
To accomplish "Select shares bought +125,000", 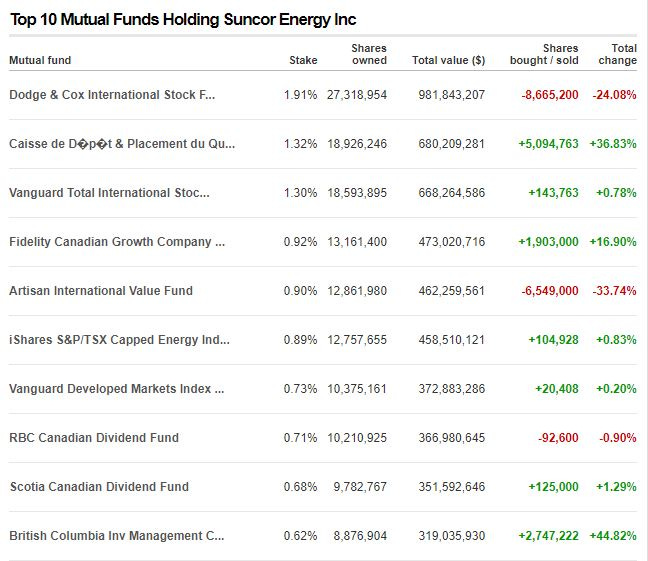I will click(x=553, y=487).
